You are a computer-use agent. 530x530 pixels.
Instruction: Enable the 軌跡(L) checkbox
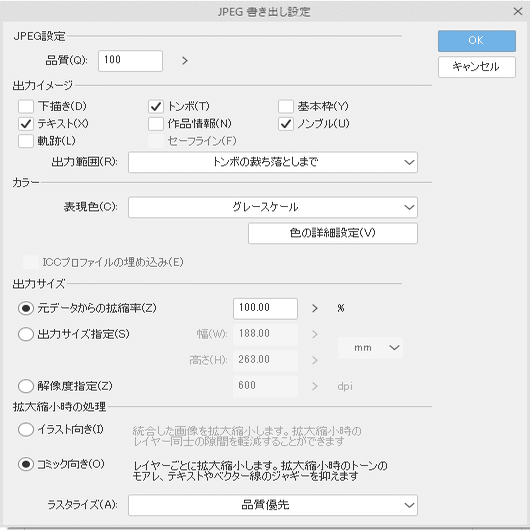[26, 141]
